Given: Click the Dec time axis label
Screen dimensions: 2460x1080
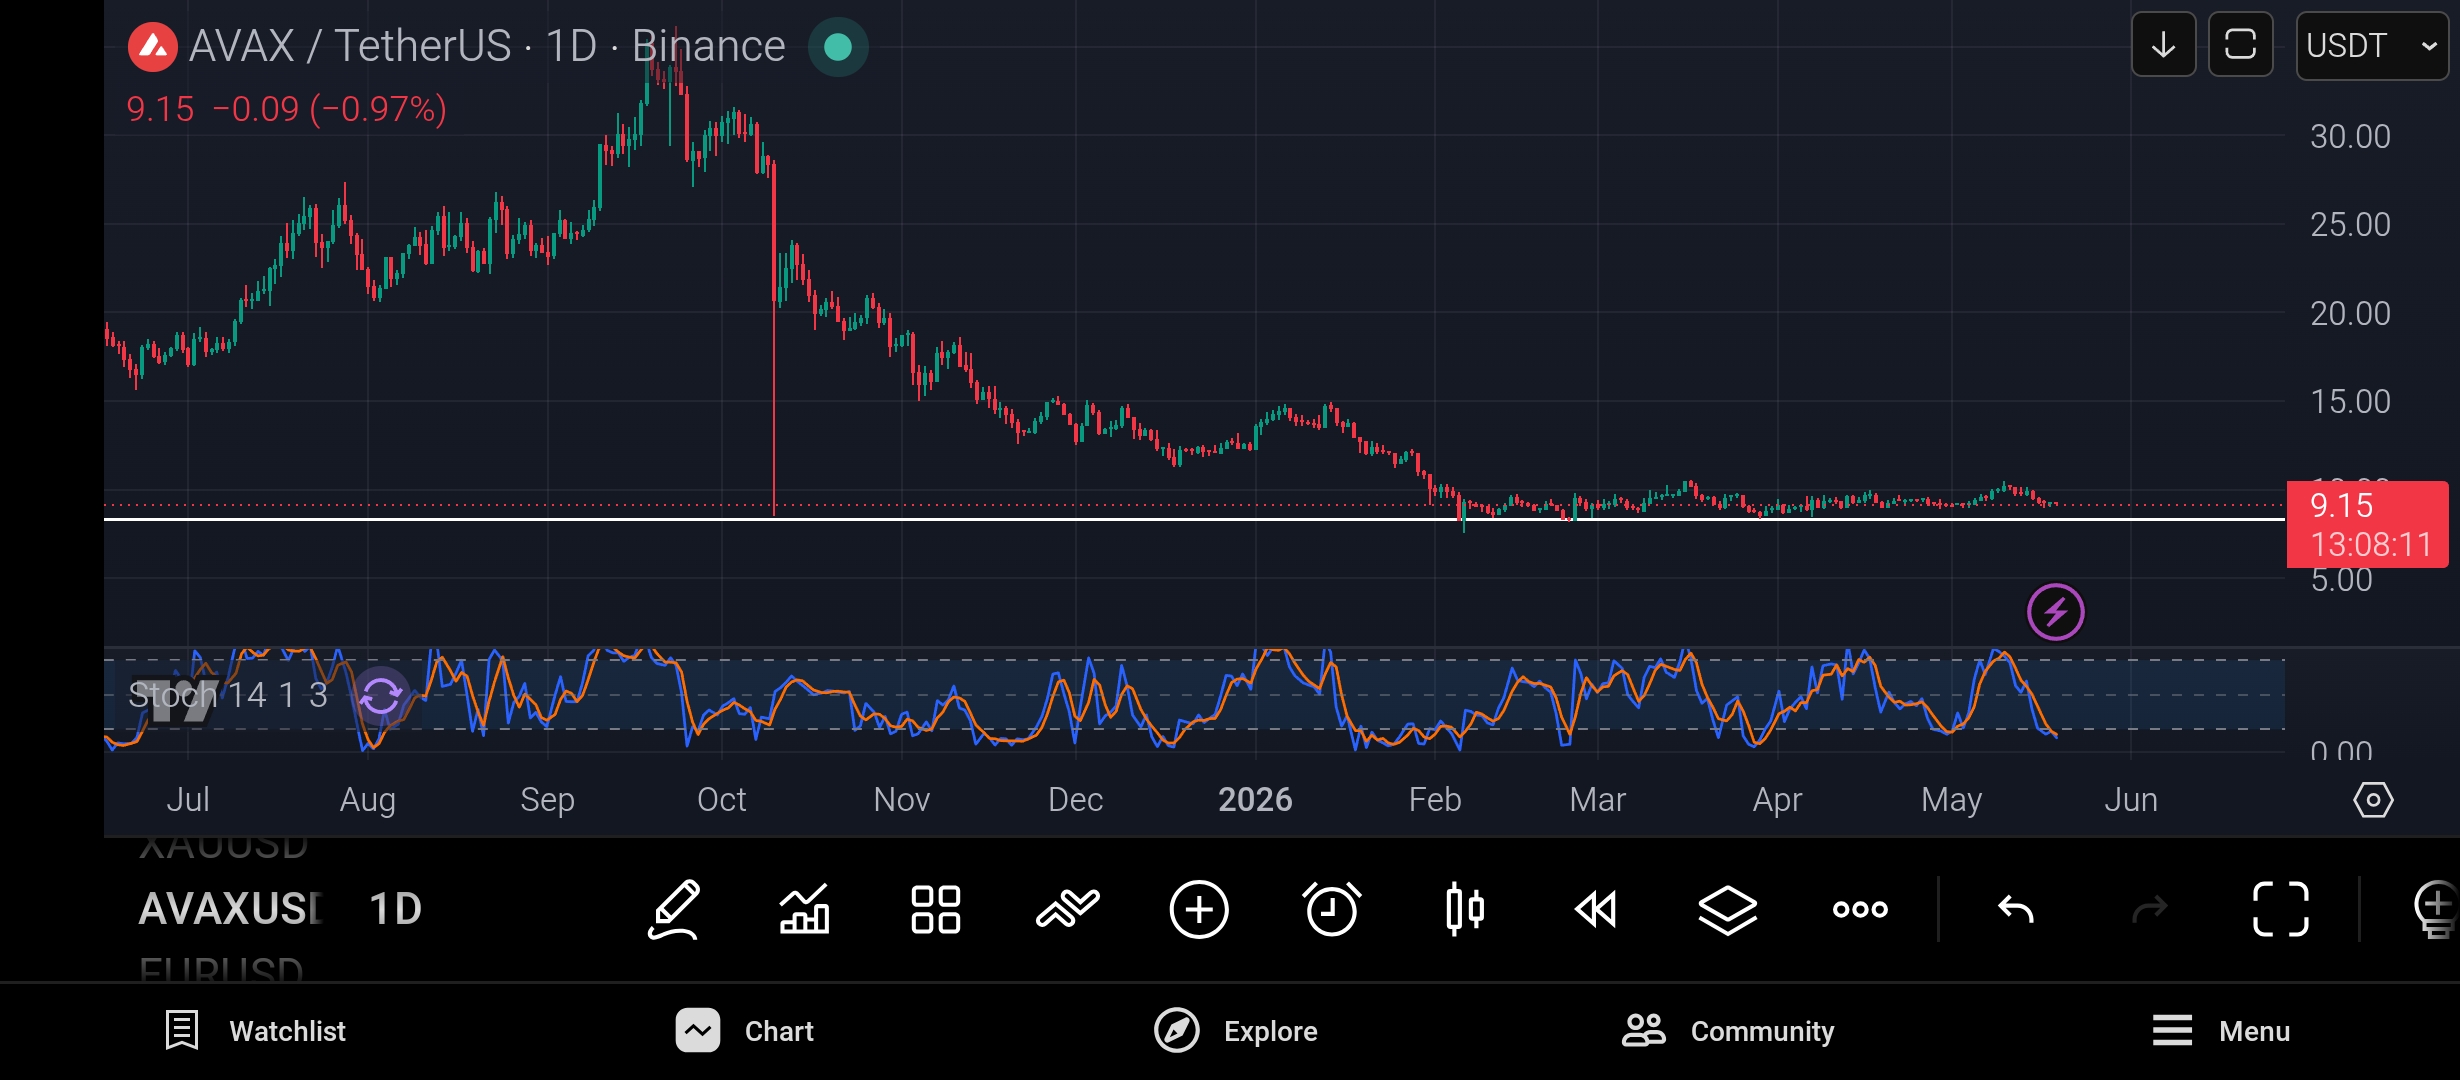Looking at the screenshot, I should 1076,800.
